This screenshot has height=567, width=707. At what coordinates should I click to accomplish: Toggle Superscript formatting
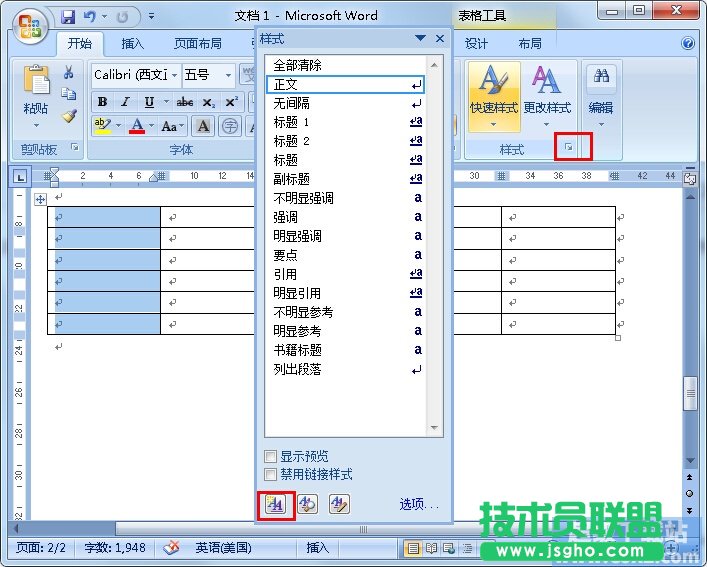coord(231,102)
